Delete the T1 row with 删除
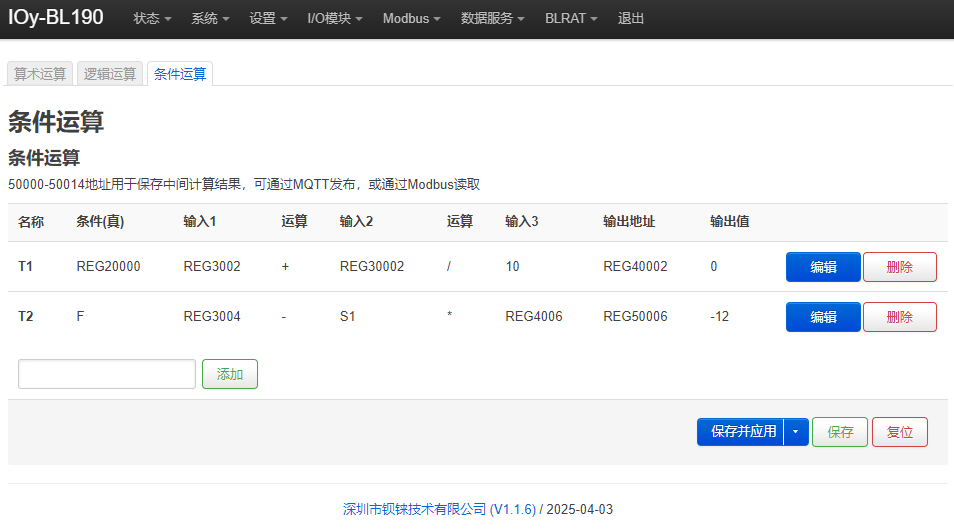954x529 pixels. point(899,267)
